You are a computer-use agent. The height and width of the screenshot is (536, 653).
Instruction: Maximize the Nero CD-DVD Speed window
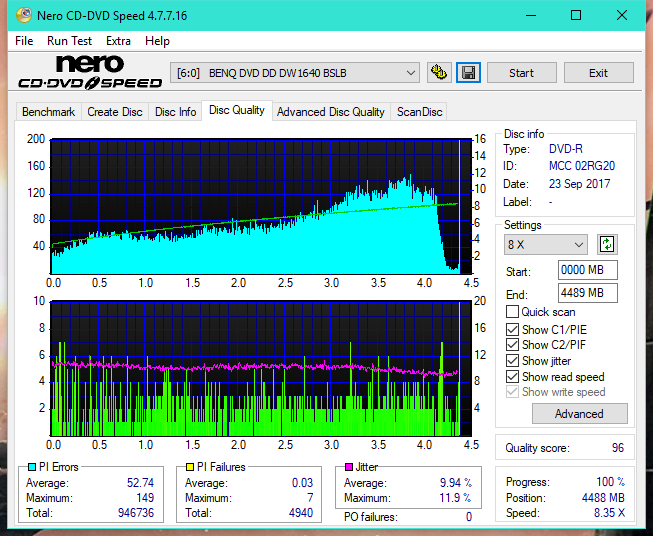point(576,15)
